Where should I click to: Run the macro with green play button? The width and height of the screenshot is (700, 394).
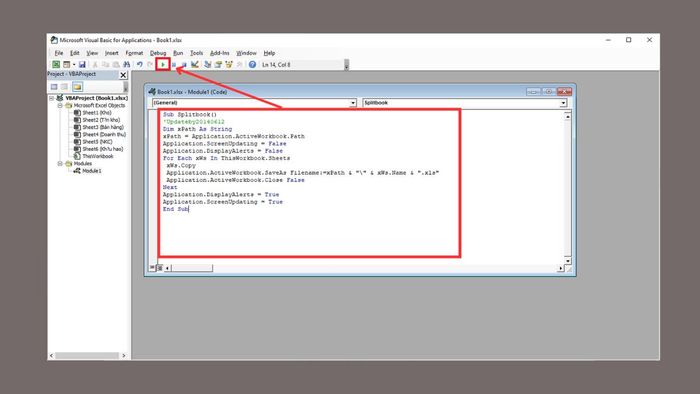pos(163,65)
